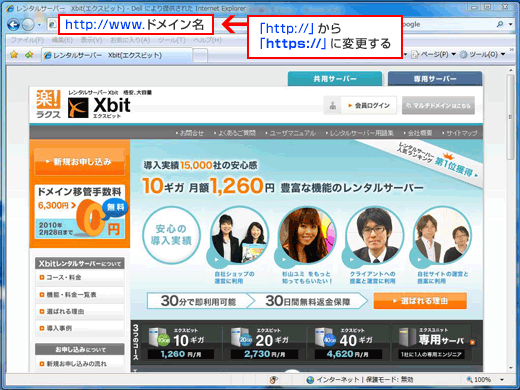
Task: Click the search magnifier icon
Action: pos(500,24)
